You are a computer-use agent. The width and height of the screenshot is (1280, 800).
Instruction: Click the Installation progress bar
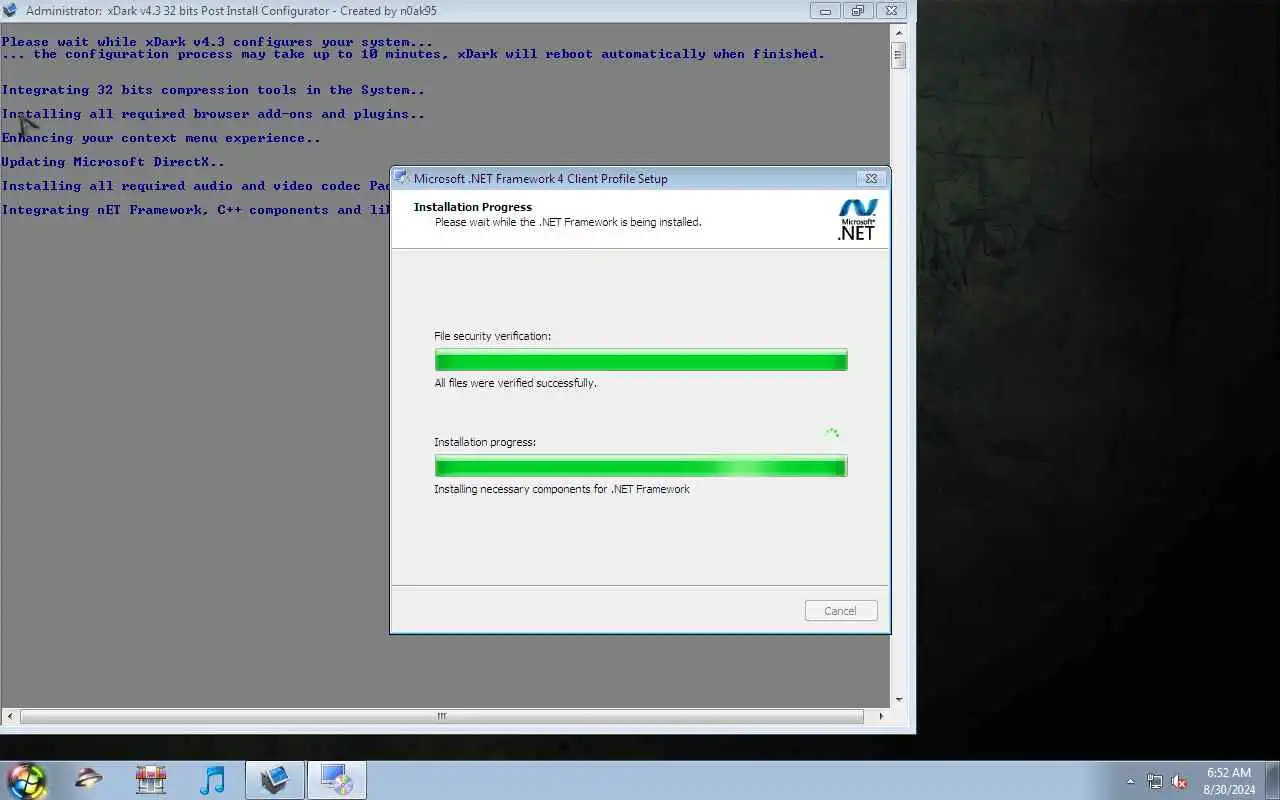click(x=641, y=466)
